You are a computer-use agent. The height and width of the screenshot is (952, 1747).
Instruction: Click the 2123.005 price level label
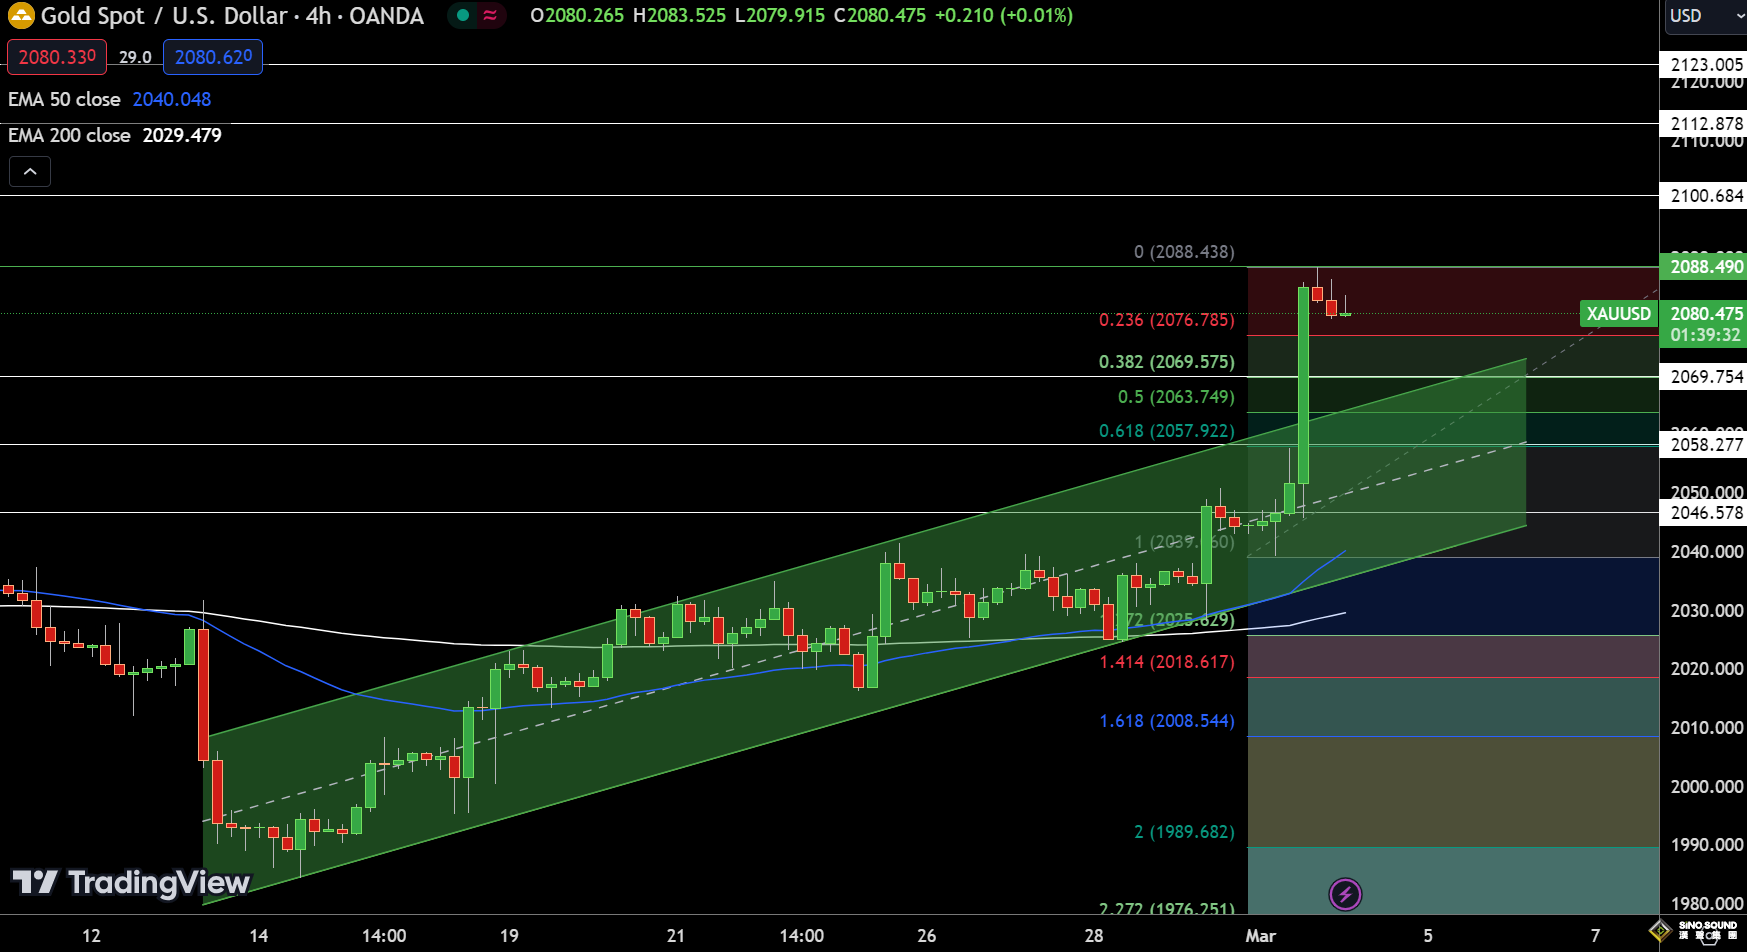1706,65
